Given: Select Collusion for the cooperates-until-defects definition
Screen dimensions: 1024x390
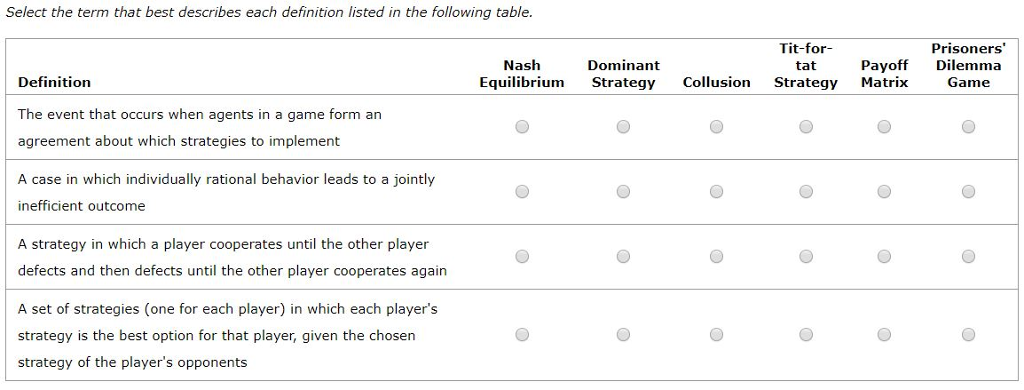Looking at the screenshot, I should coord(716,257).
